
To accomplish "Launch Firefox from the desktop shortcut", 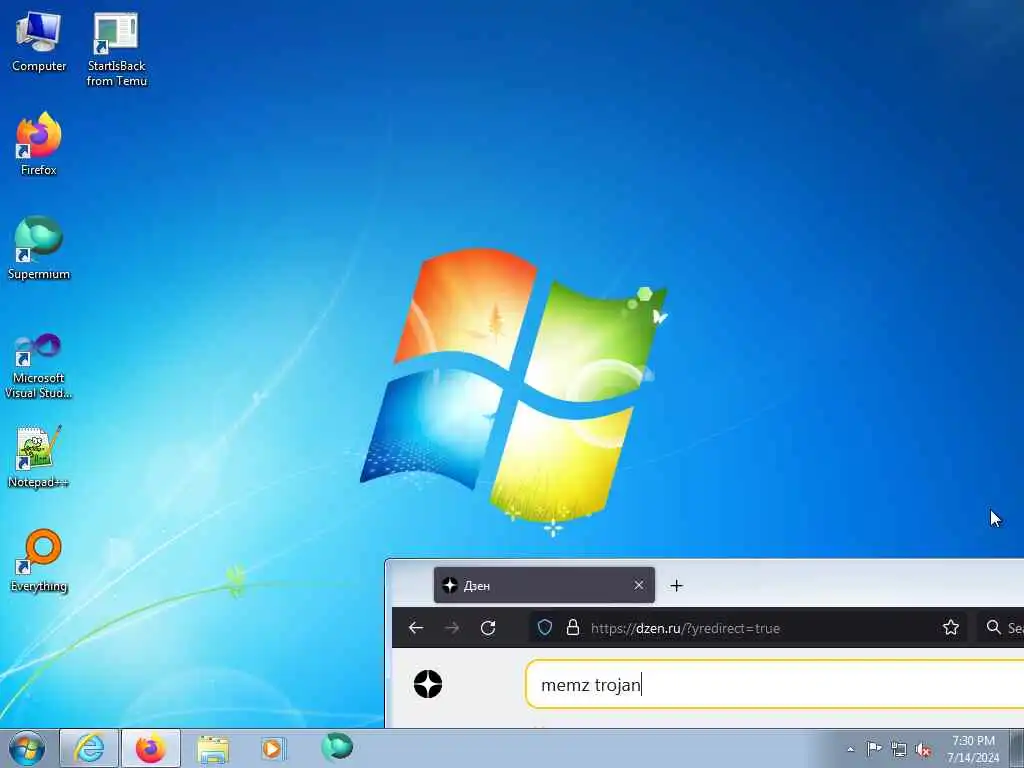I will [39, 144].
